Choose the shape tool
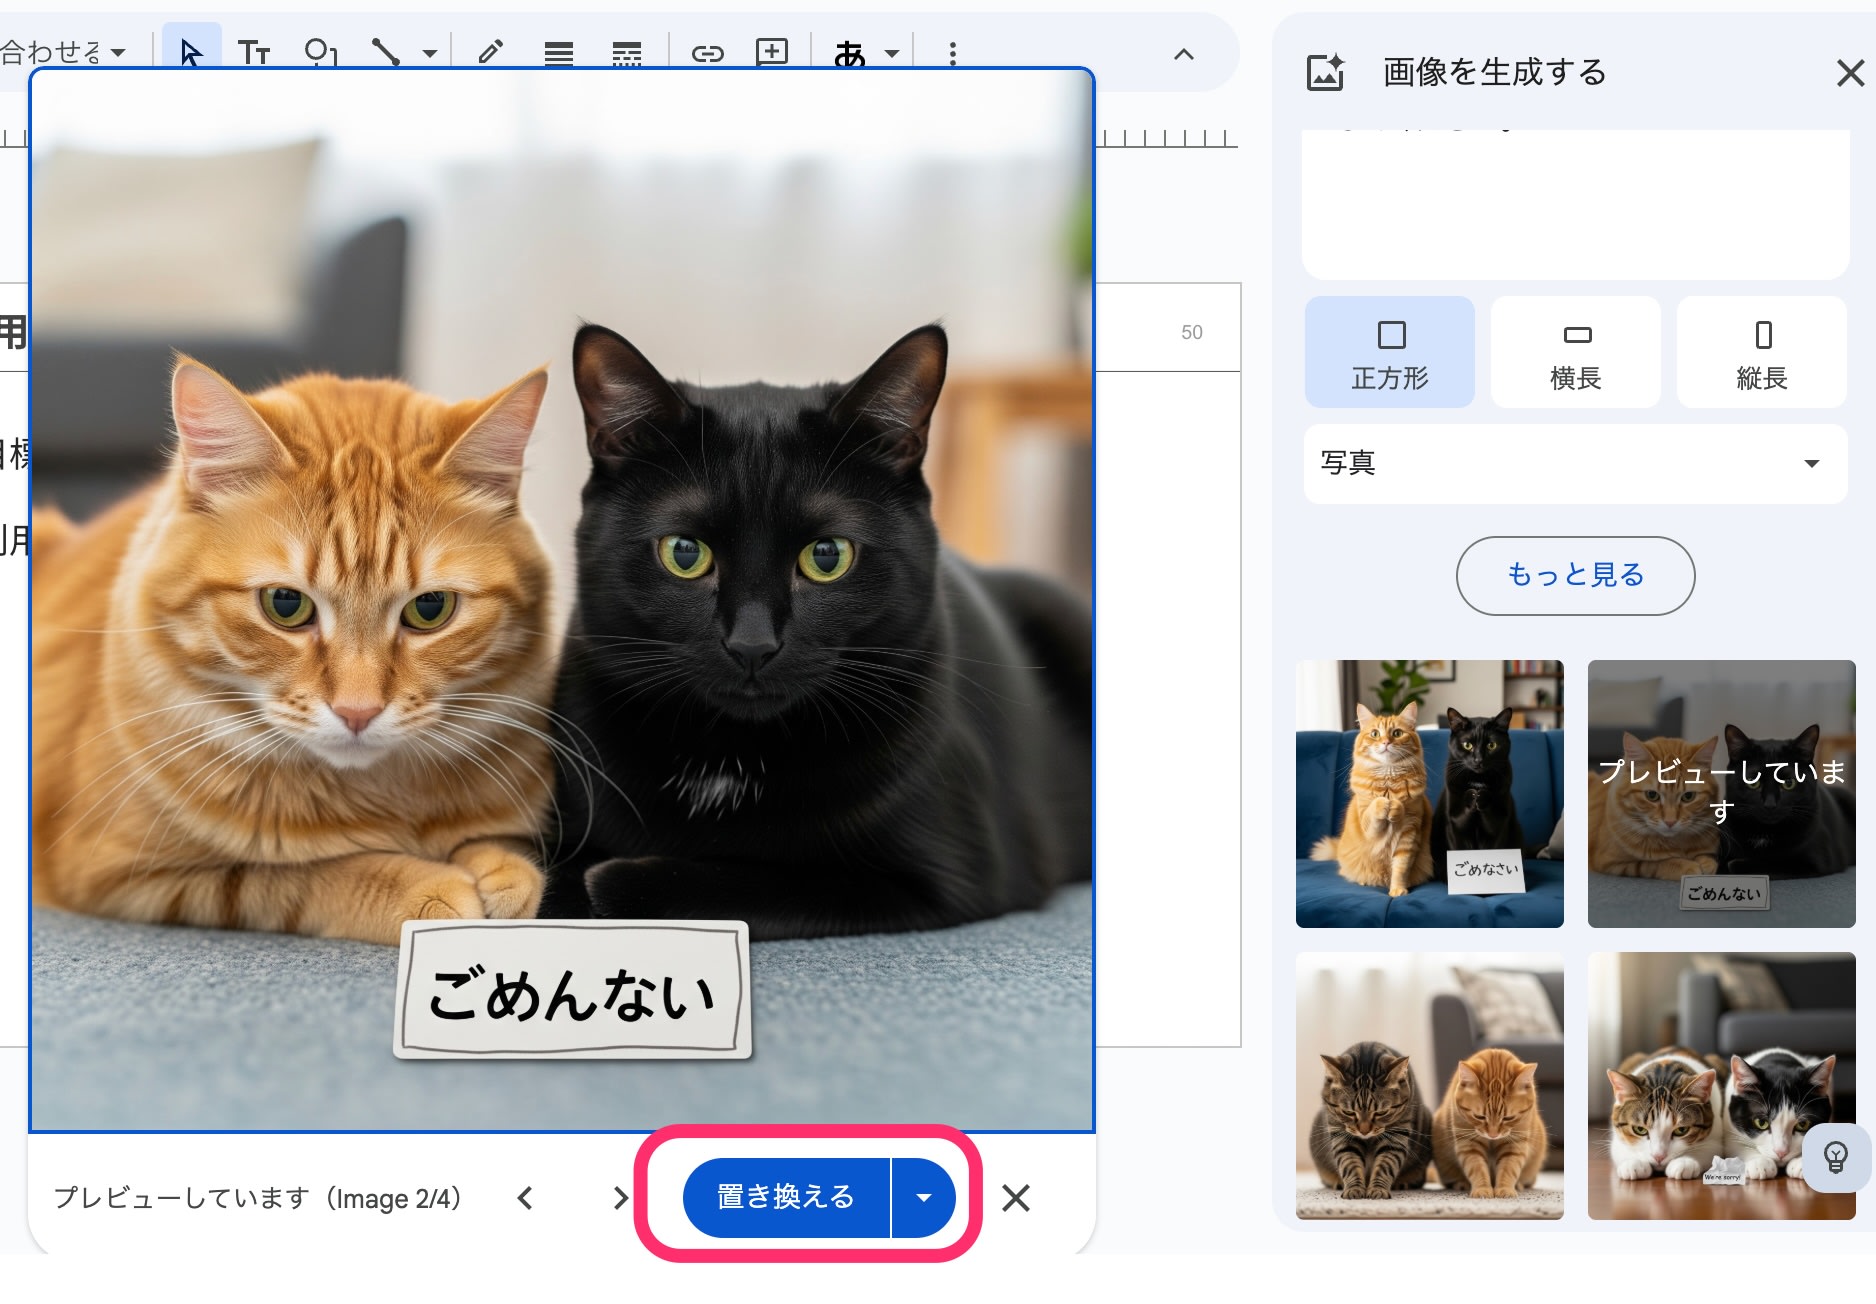Screen dimensions: 1876x1304 pos(320,52)
